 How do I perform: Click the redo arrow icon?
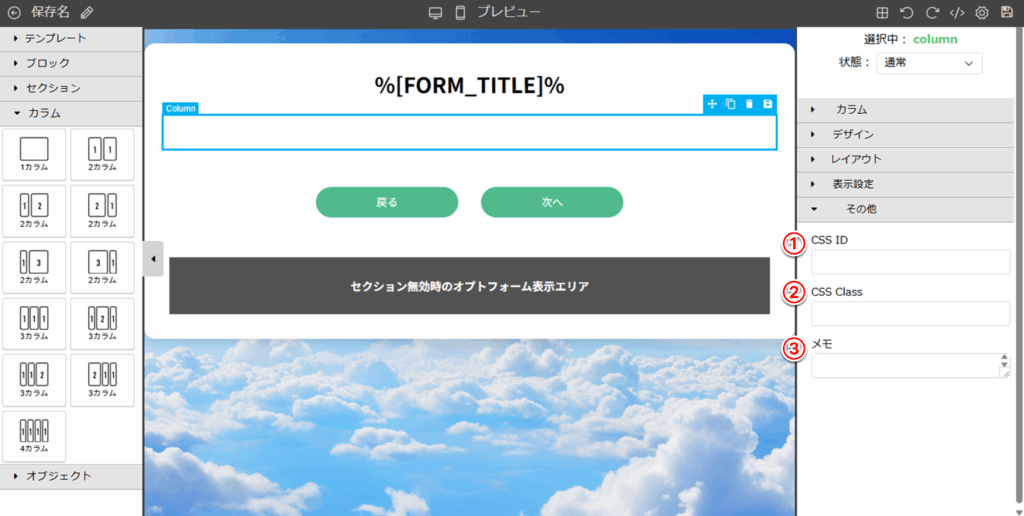point(932,13)
